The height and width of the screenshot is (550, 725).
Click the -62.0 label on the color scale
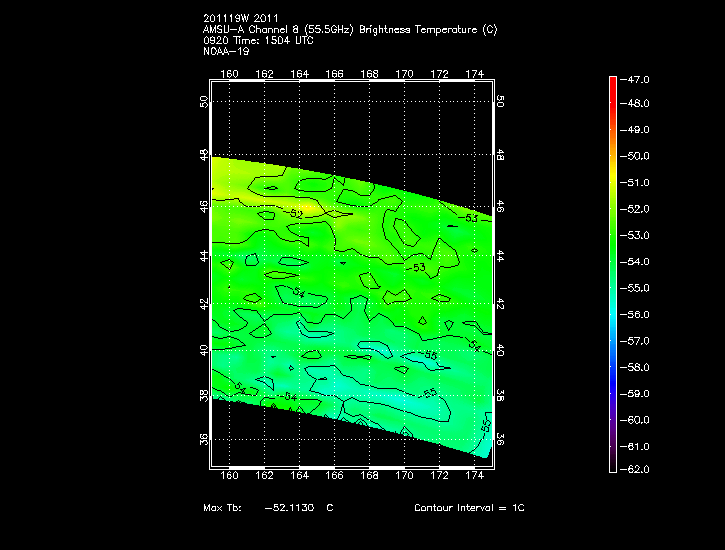pos(636,469)
